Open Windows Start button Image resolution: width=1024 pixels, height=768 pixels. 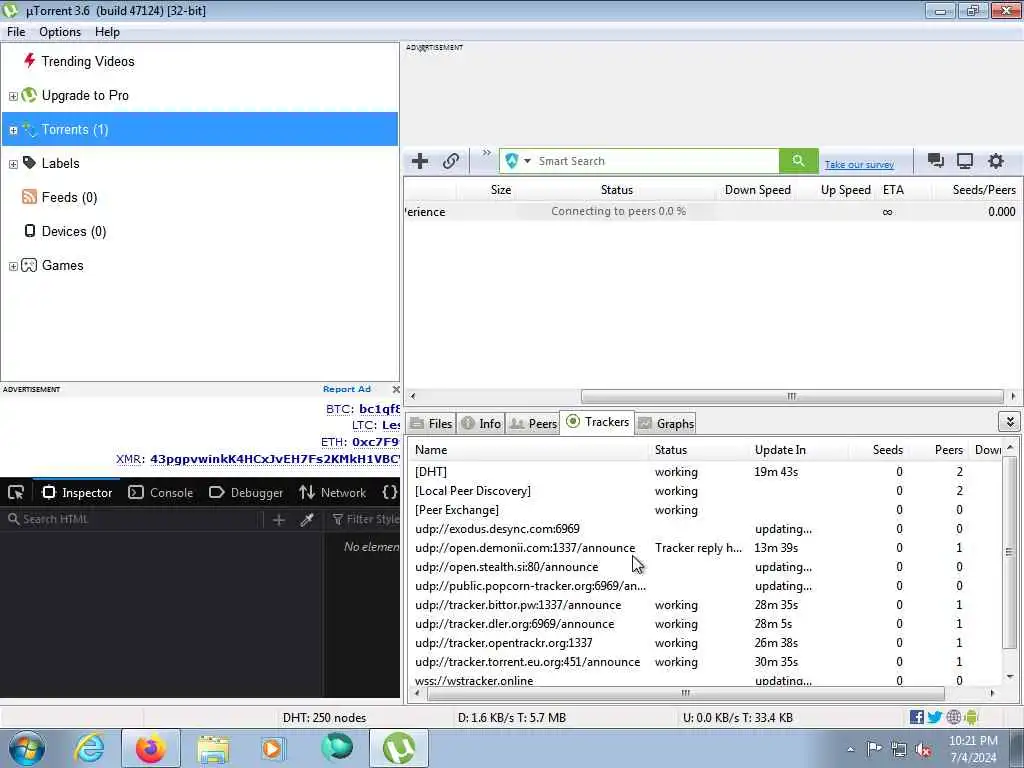coord(27,748)
